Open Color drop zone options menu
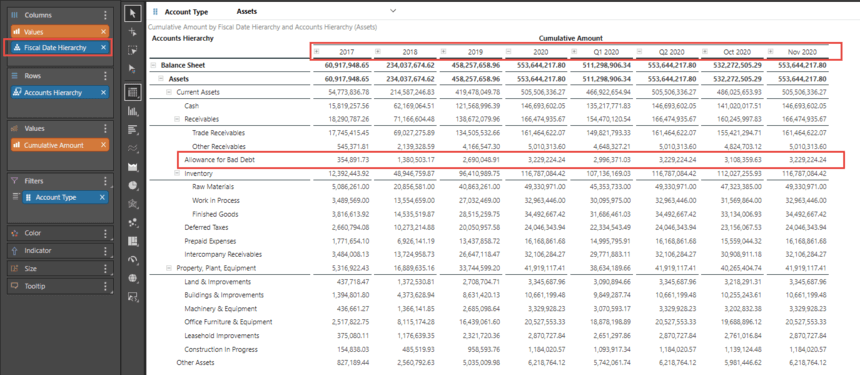Screen dimensions: 860x375 pos(106,233)
